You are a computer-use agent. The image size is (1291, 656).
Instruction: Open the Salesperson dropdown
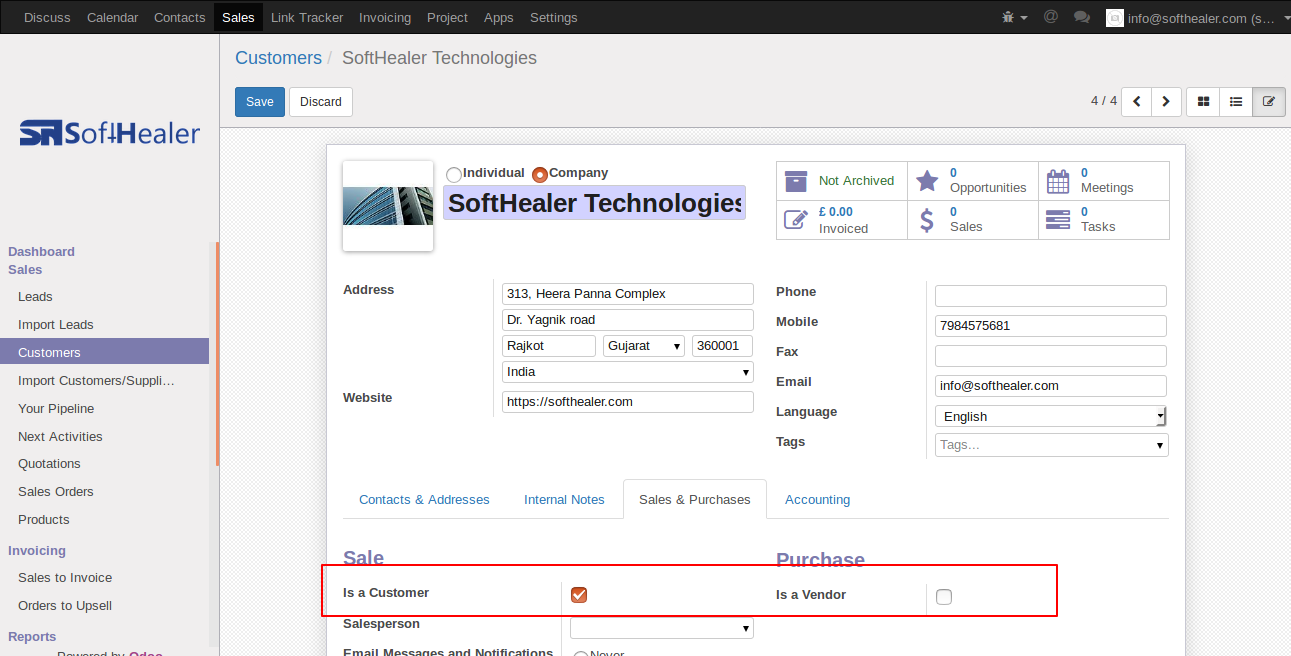(662, 628)
